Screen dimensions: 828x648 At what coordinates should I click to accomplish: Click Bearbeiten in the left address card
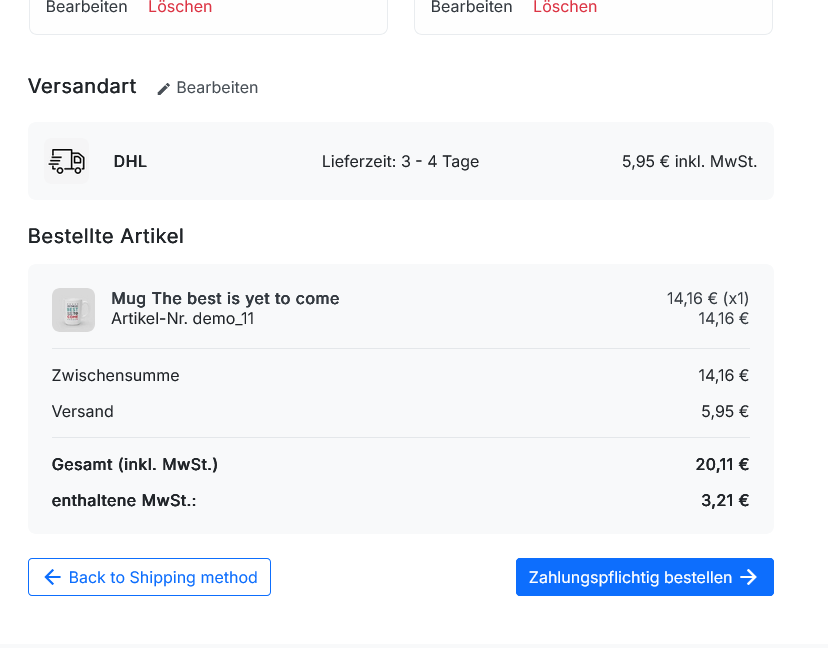pos(87,7)
